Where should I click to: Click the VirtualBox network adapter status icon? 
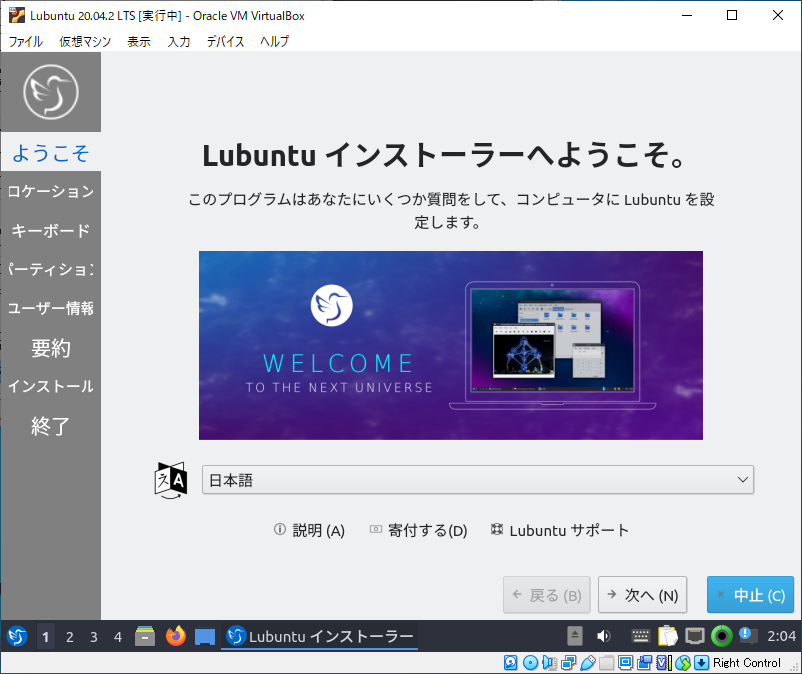coord(568,663)
